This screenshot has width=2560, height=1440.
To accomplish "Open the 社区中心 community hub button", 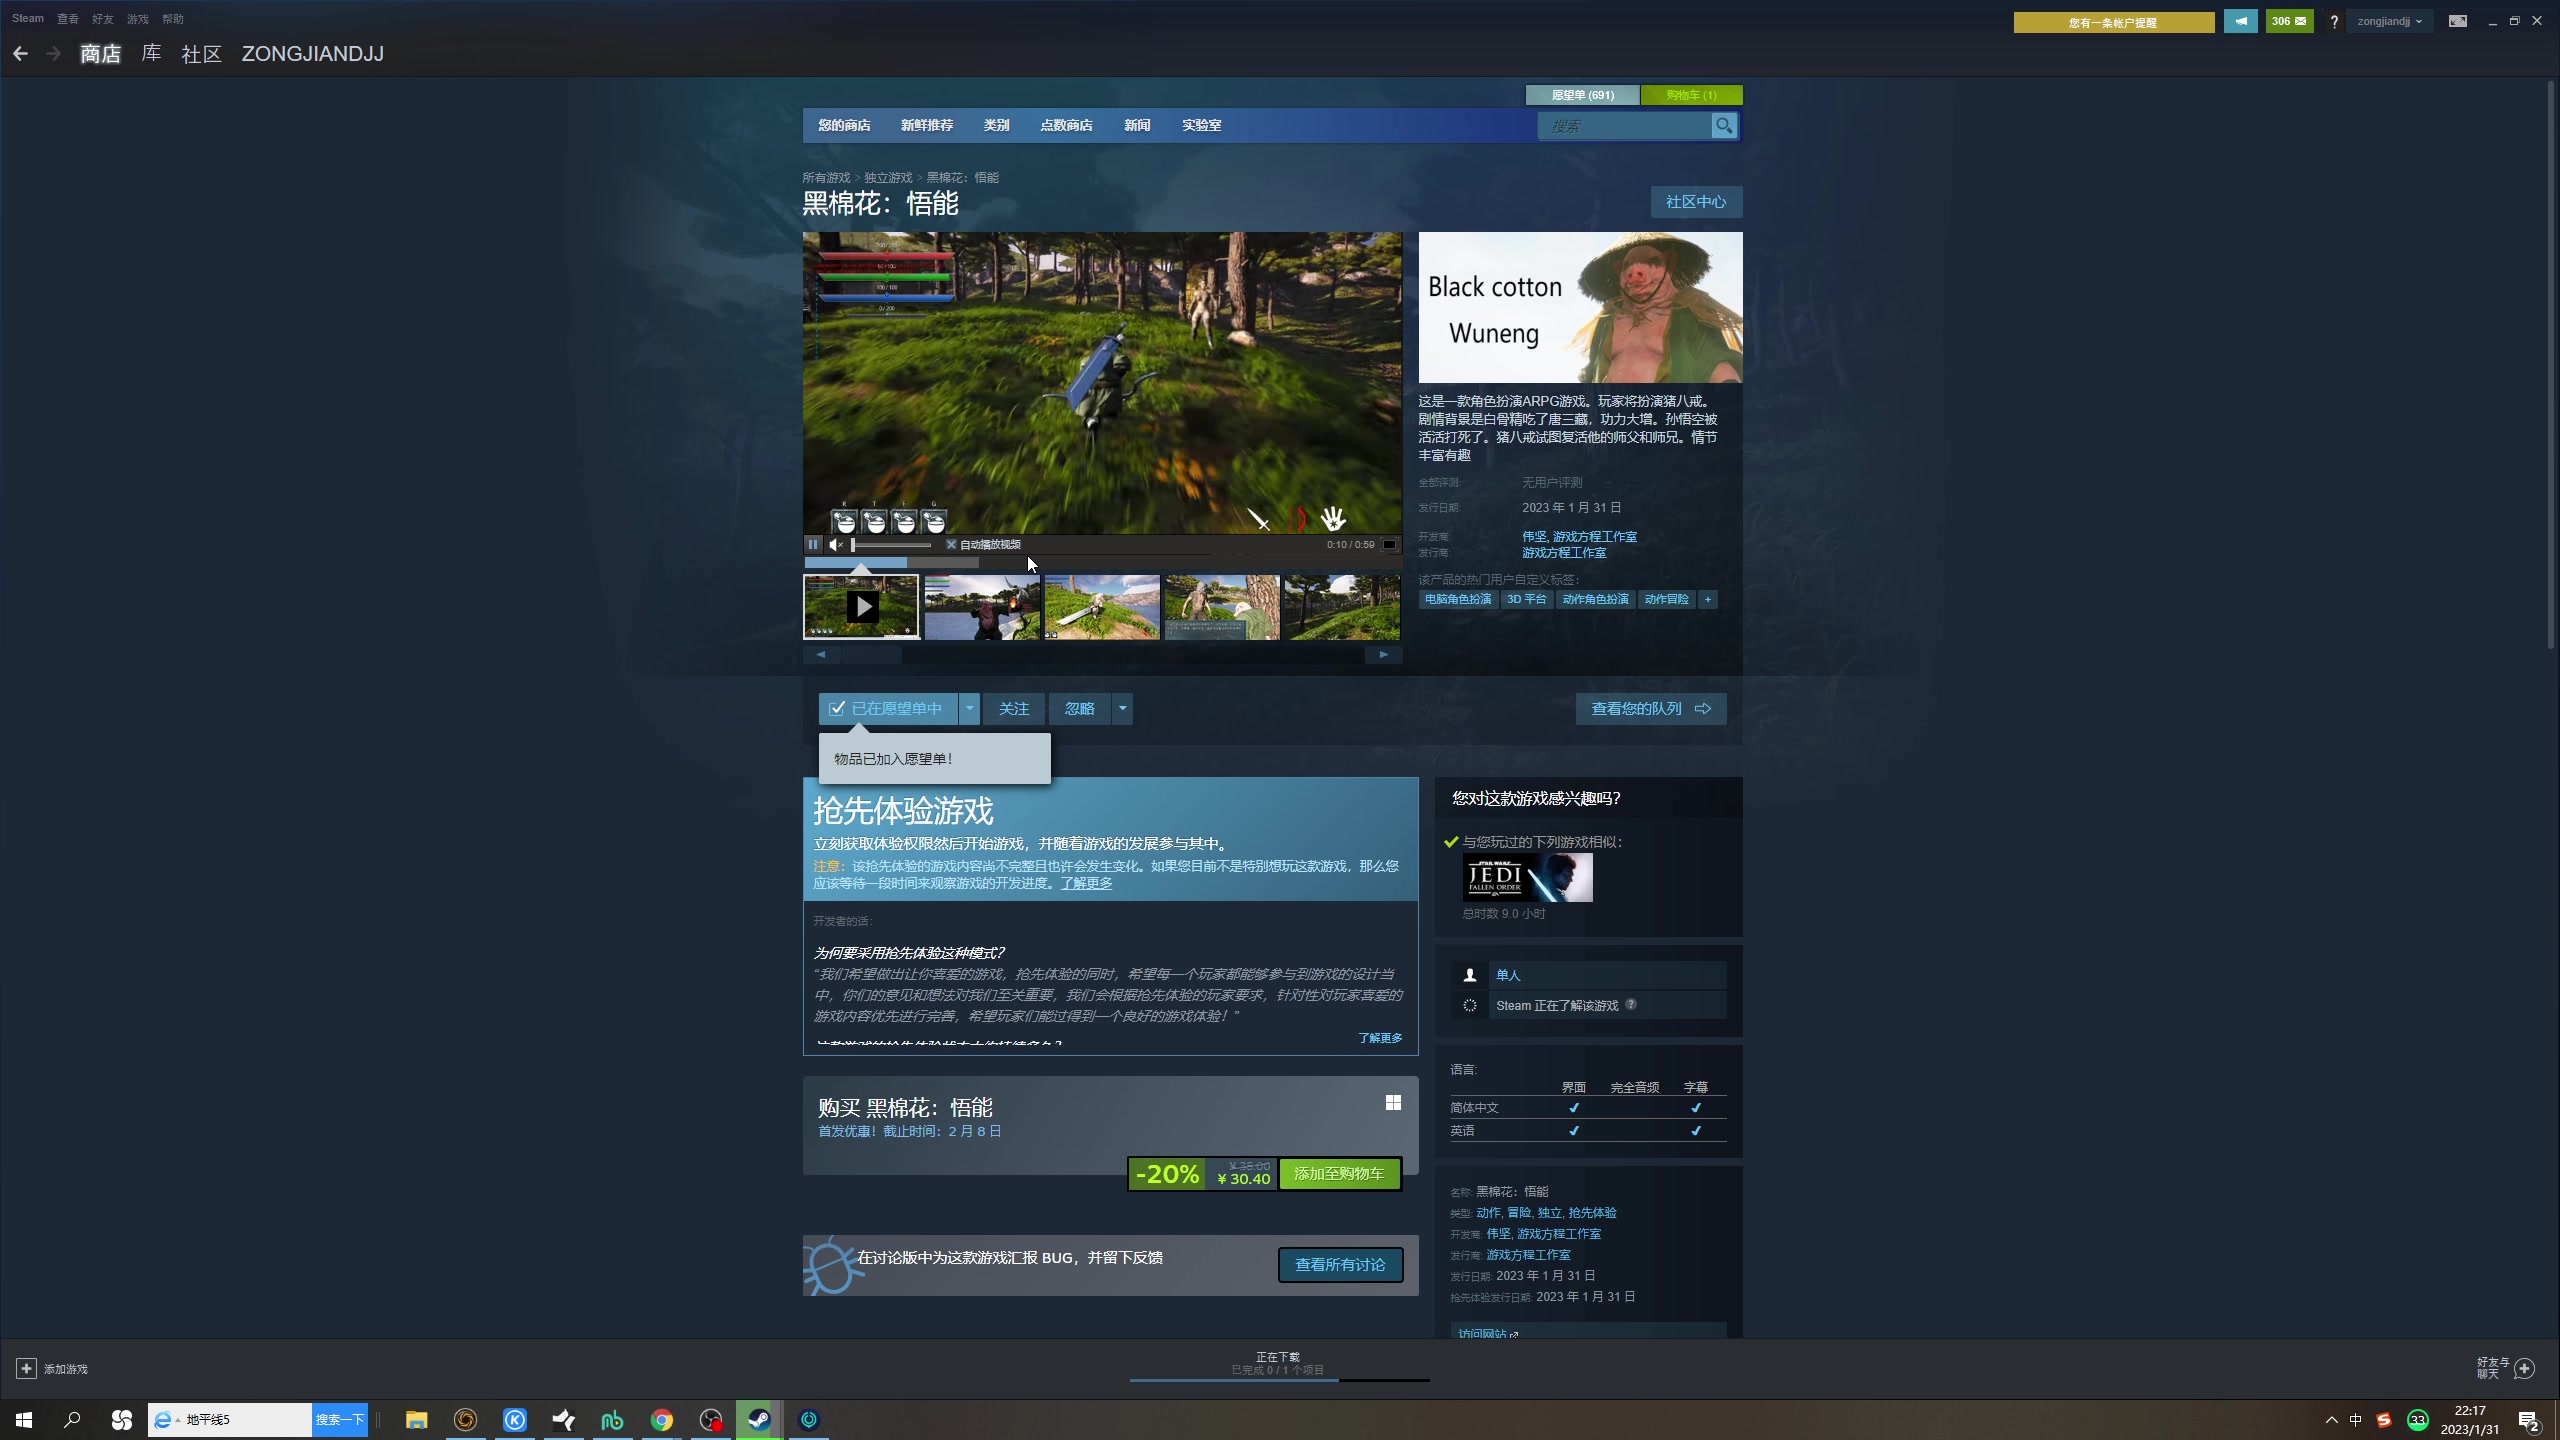I will coord(1696,201).
